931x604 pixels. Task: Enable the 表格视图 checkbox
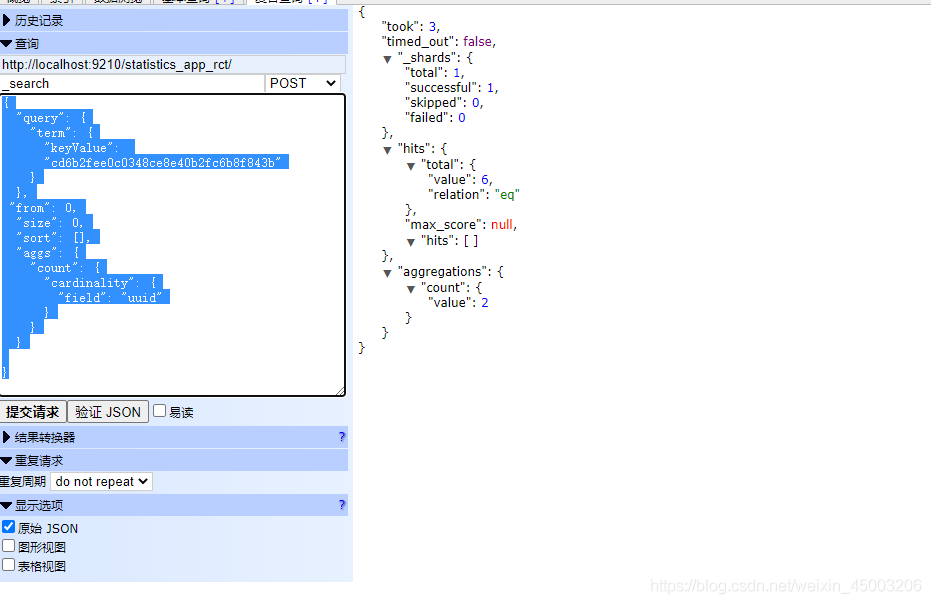[8, 565]
